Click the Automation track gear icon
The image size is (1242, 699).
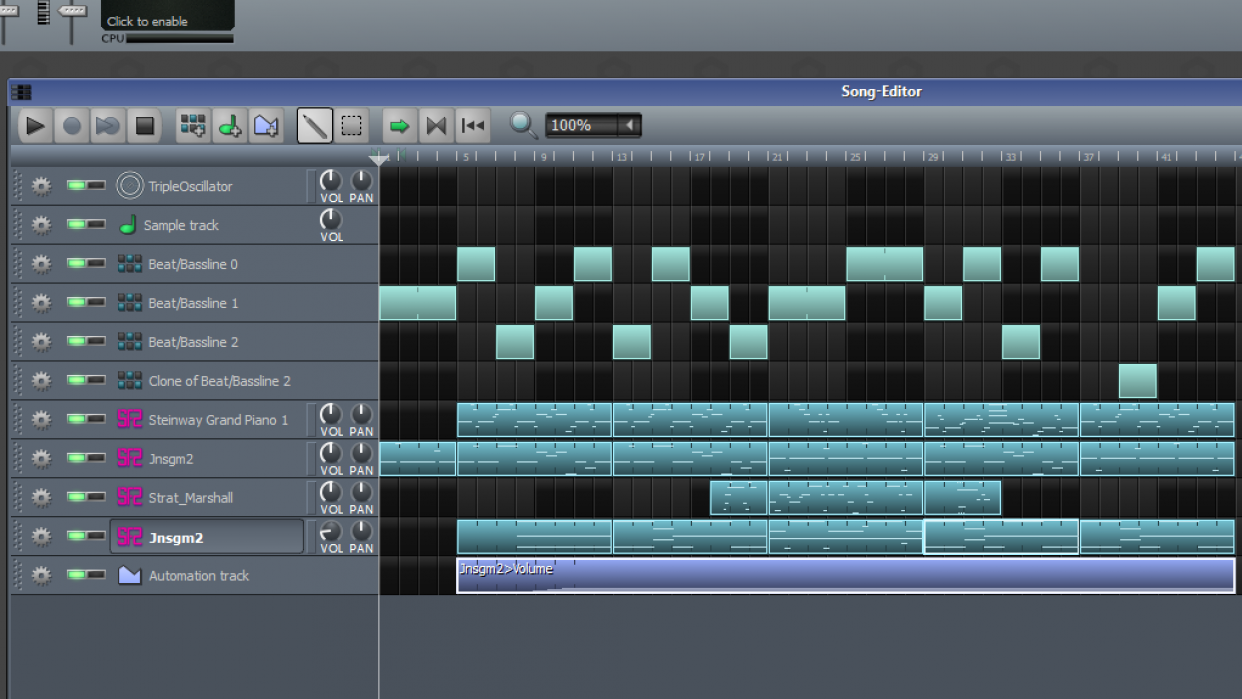click(41, 575)
